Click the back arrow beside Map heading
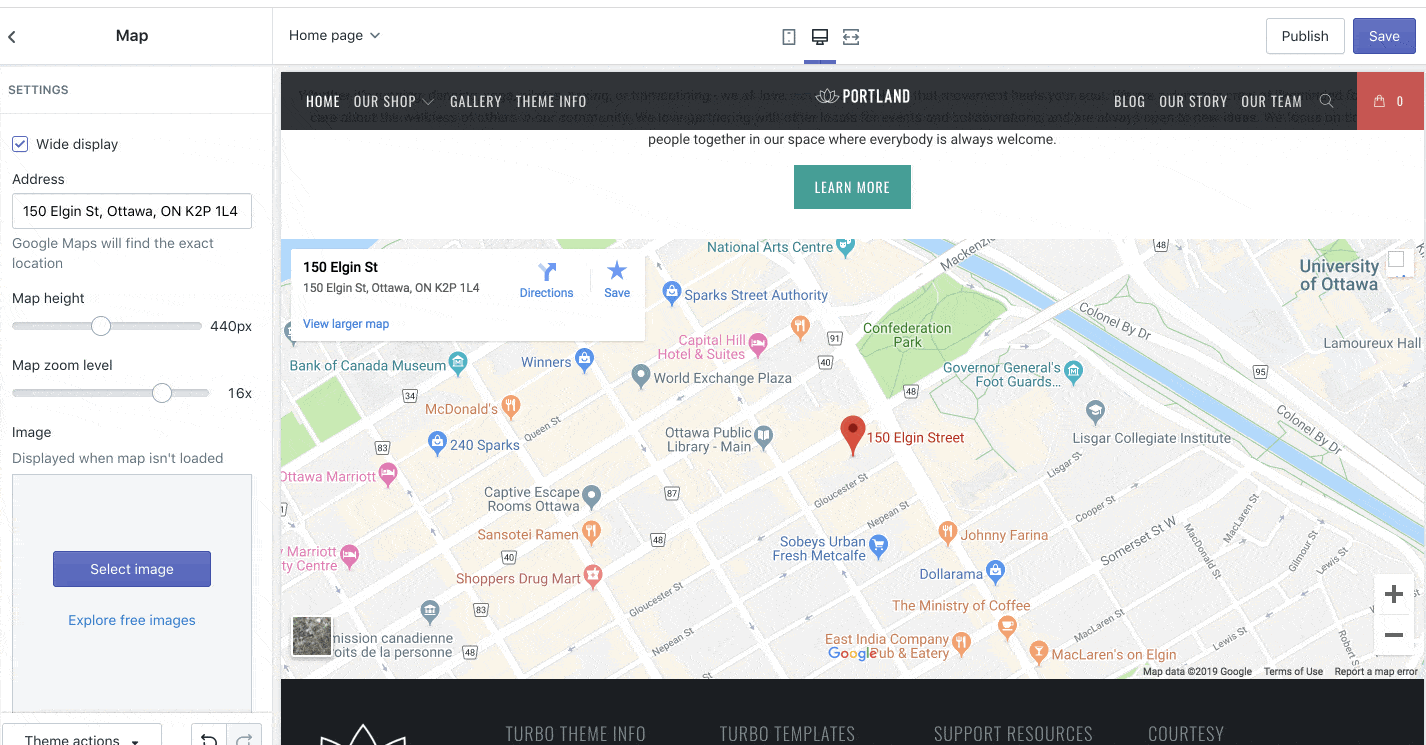The image size is (1426, 745). 12,37
